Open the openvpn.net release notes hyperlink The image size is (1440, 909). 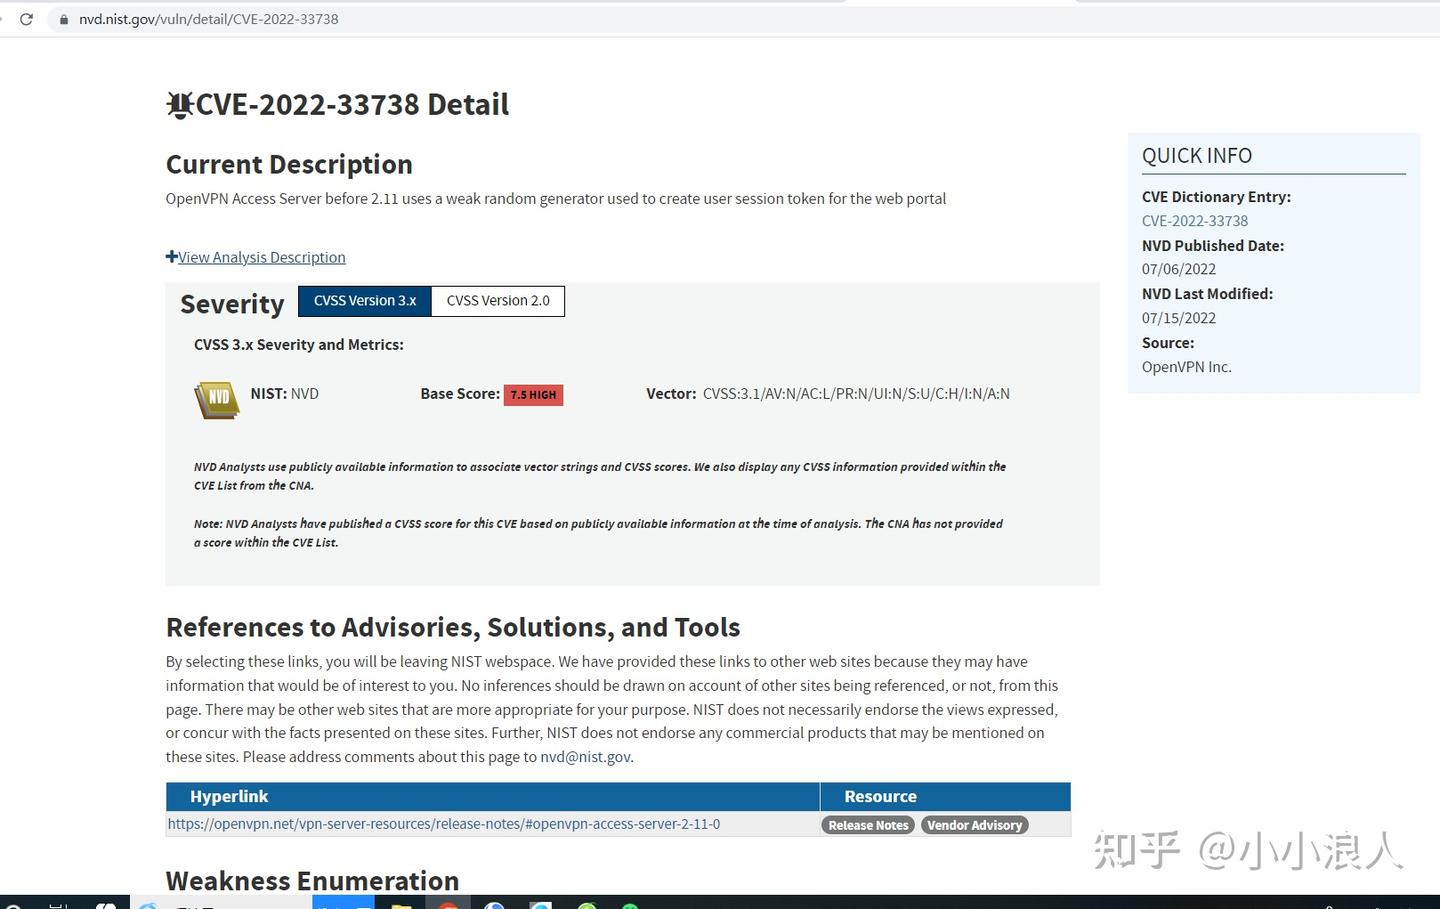(444, 824)
